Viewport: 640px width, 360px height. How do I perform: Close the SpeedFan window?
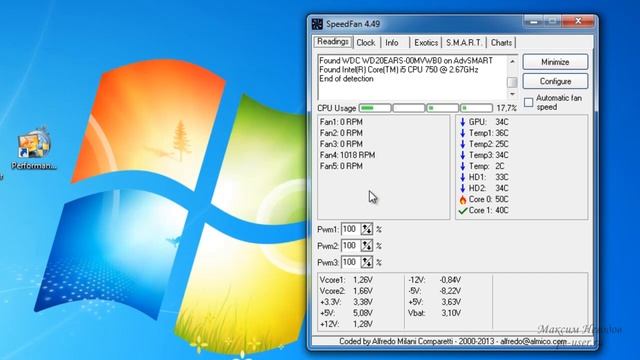point(578,21)
